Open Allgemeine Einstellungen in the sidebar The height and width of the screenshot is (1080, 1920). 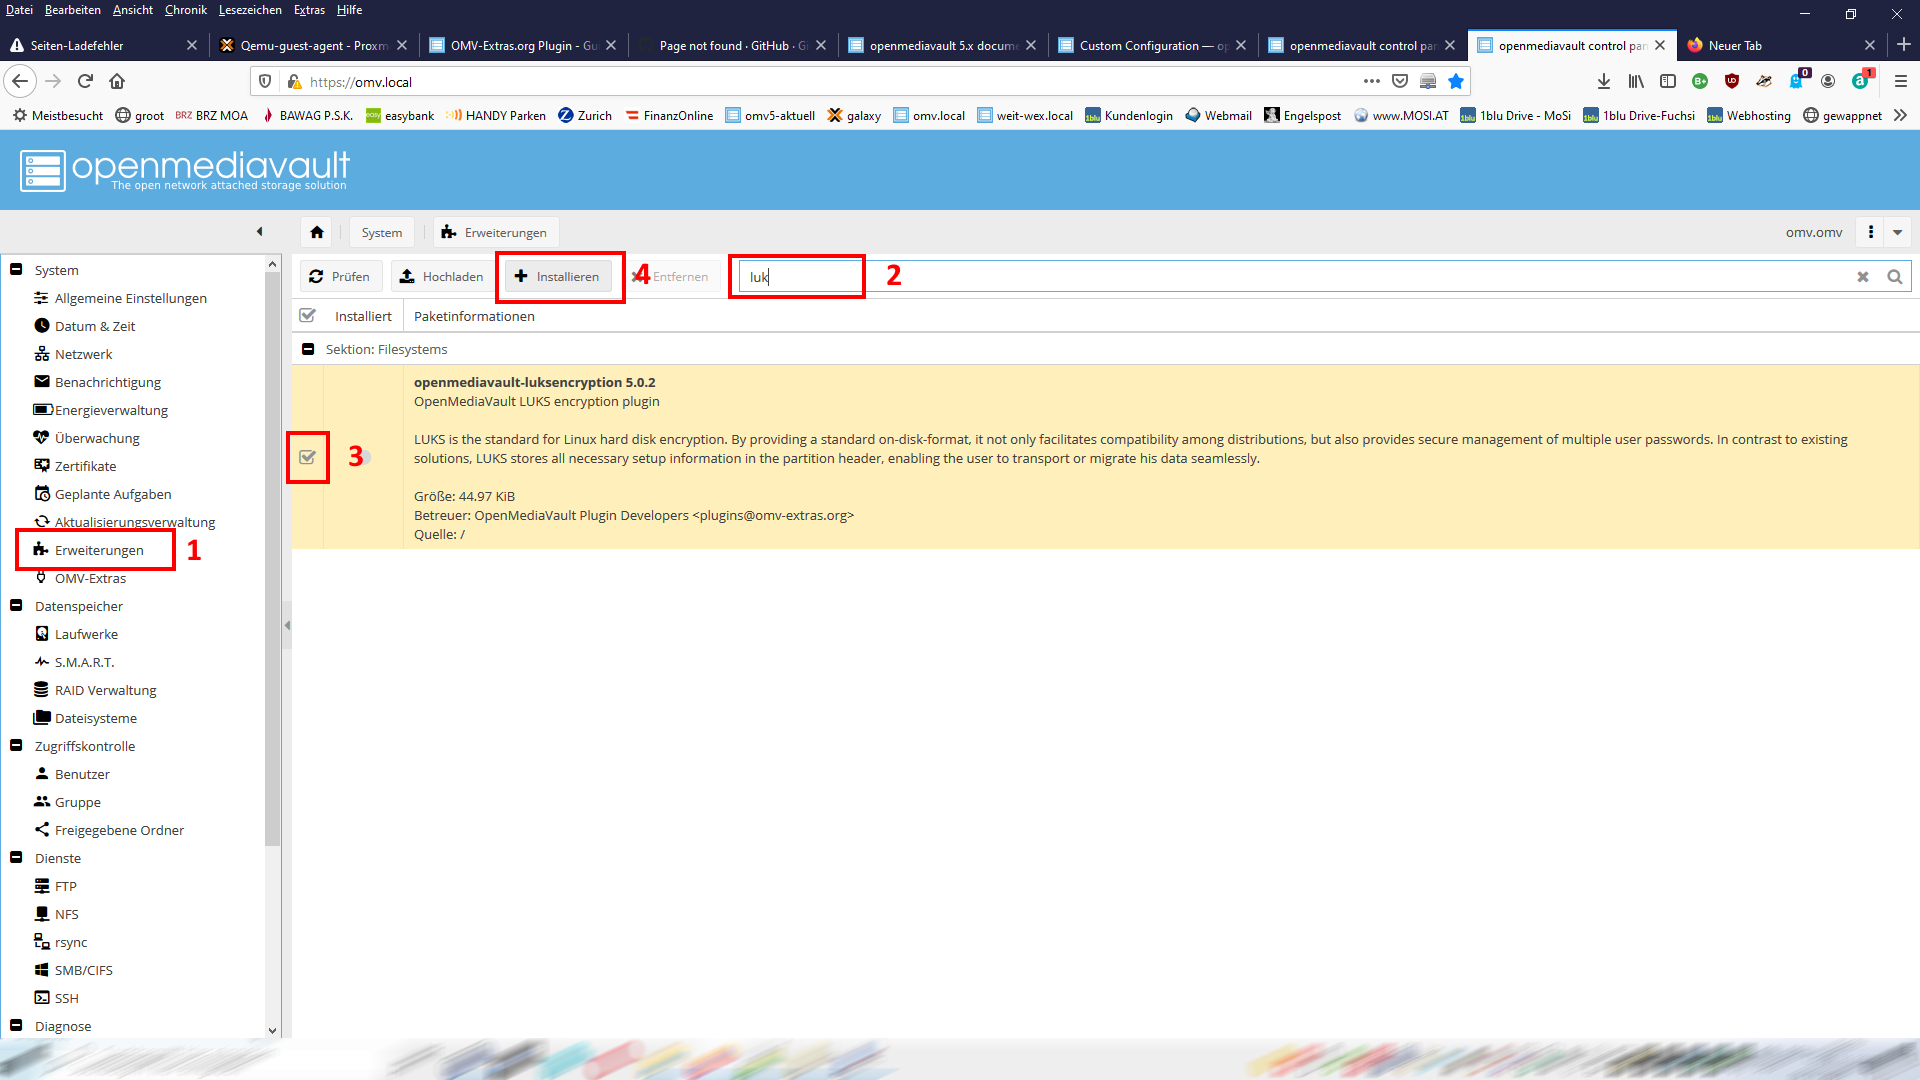click(130, 298)
